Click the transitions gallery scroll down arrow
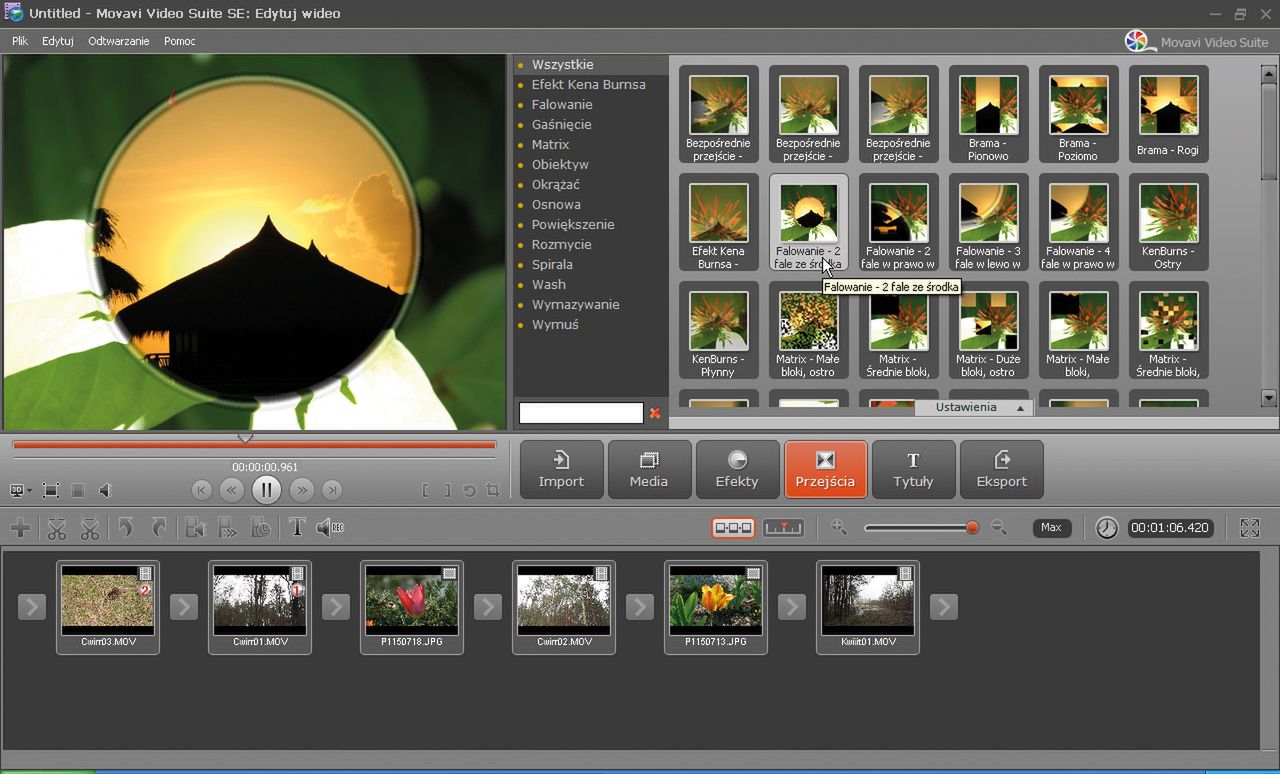 [x=1269, y=398]
